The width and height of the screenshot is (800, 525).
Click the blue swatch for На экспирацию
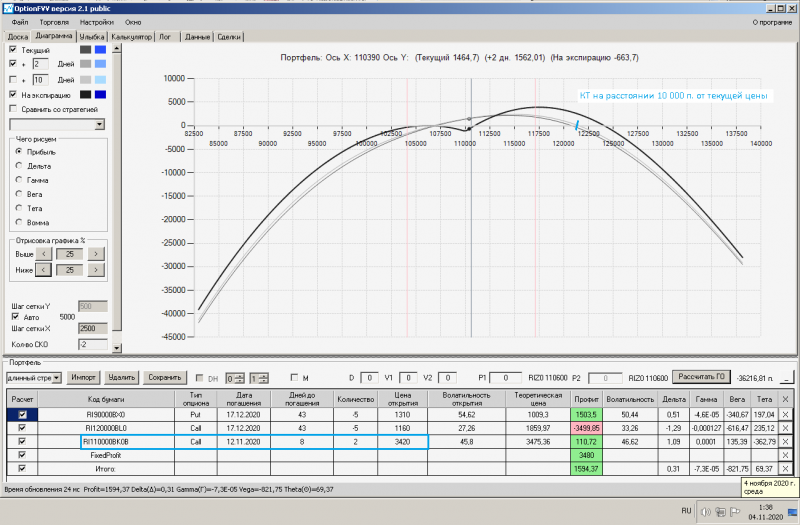tap(102, 94)
